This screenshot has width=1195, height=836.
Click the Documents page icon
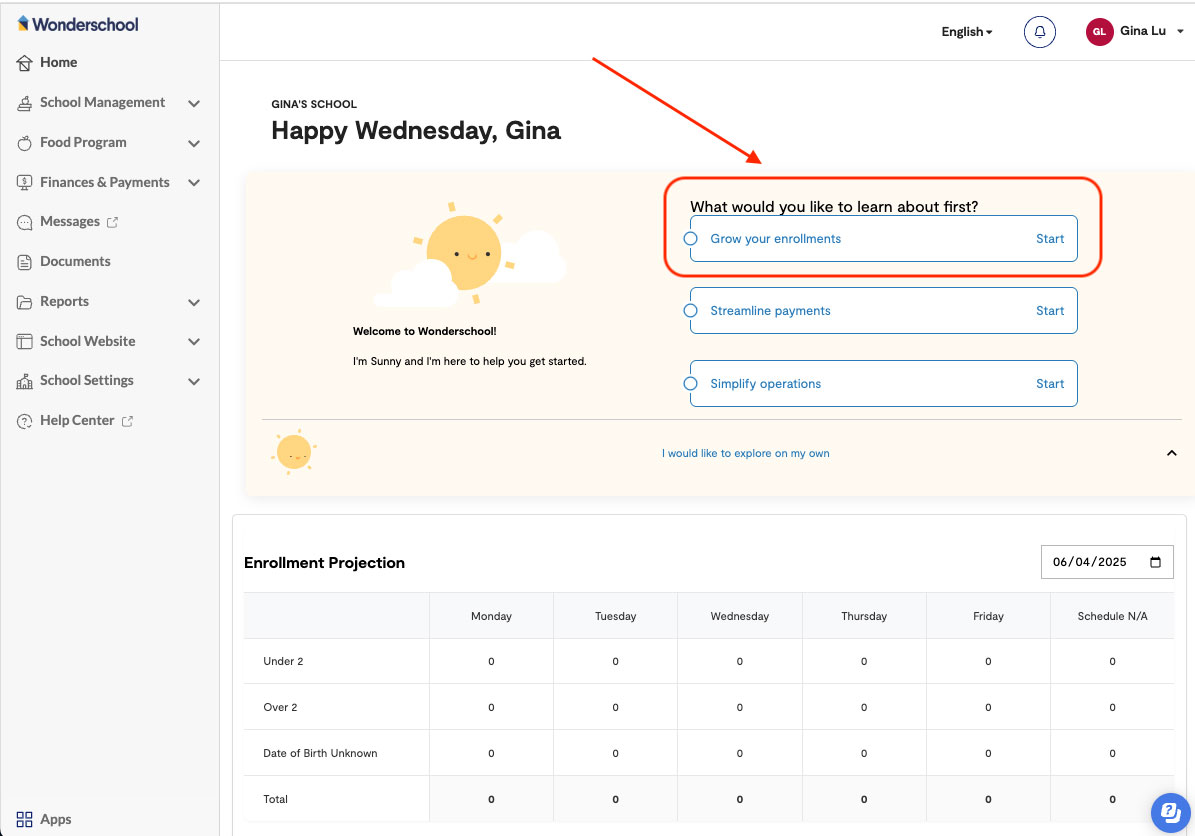[25, 262]
